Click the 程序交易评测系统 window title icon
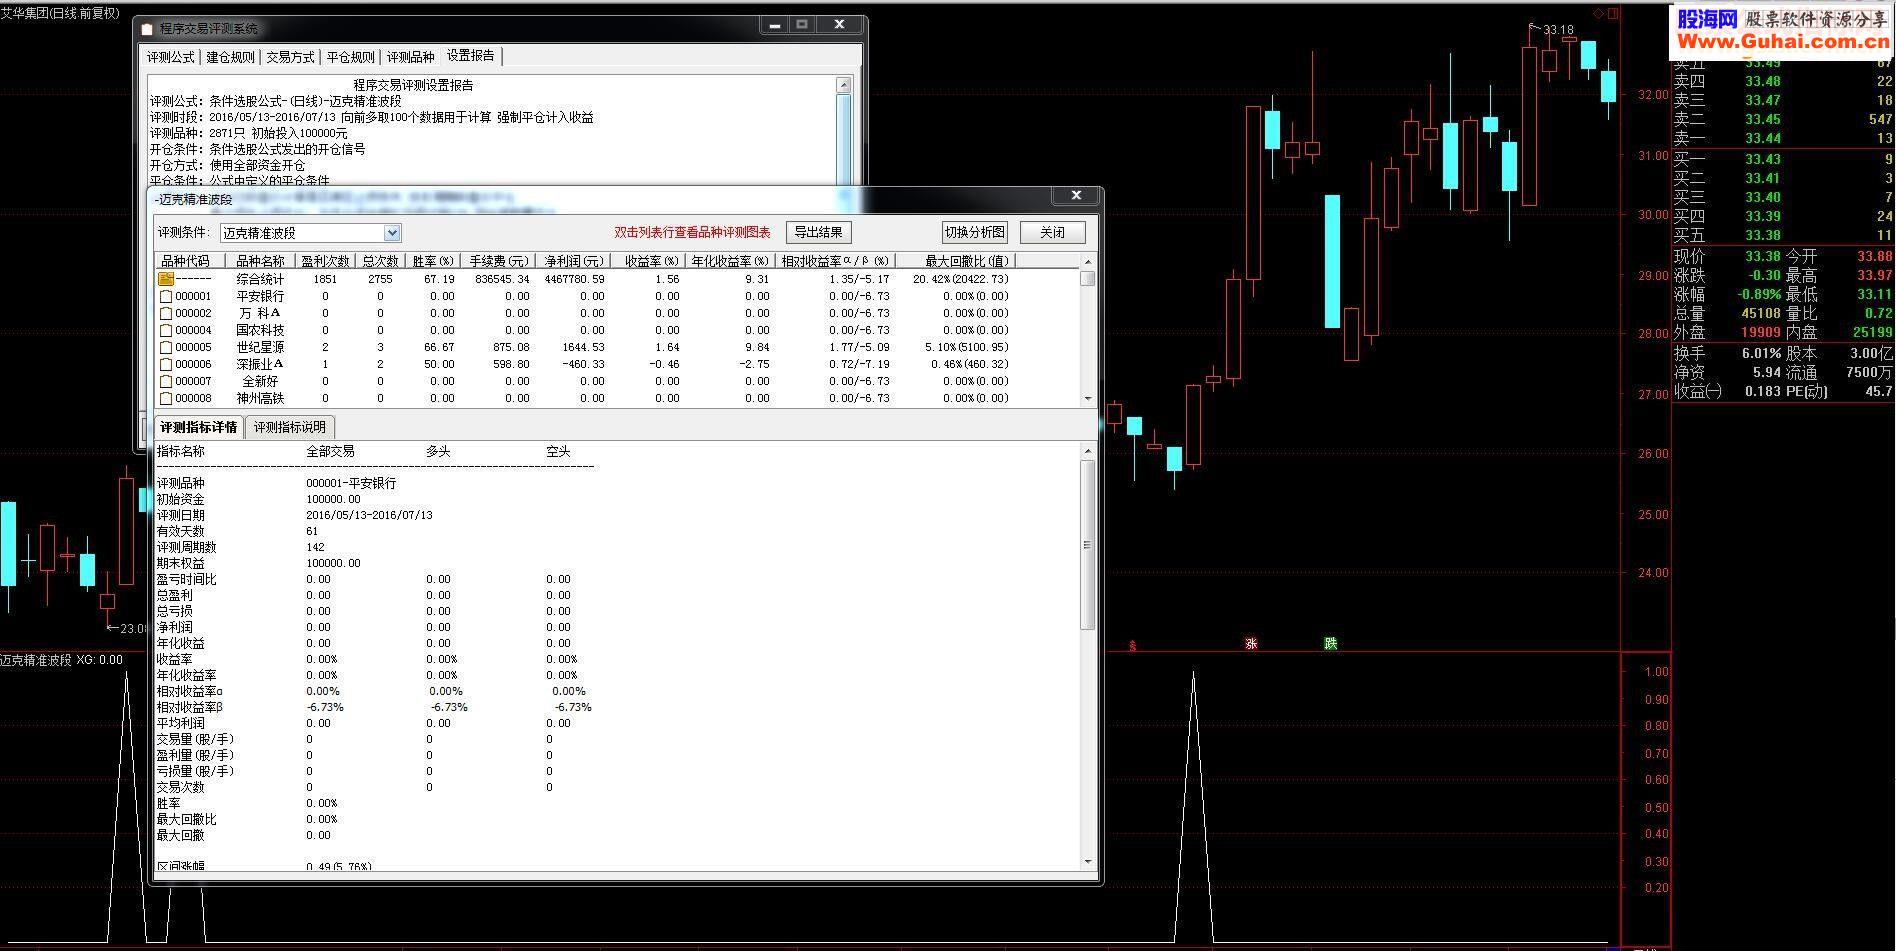 click(x=147, y=29)
